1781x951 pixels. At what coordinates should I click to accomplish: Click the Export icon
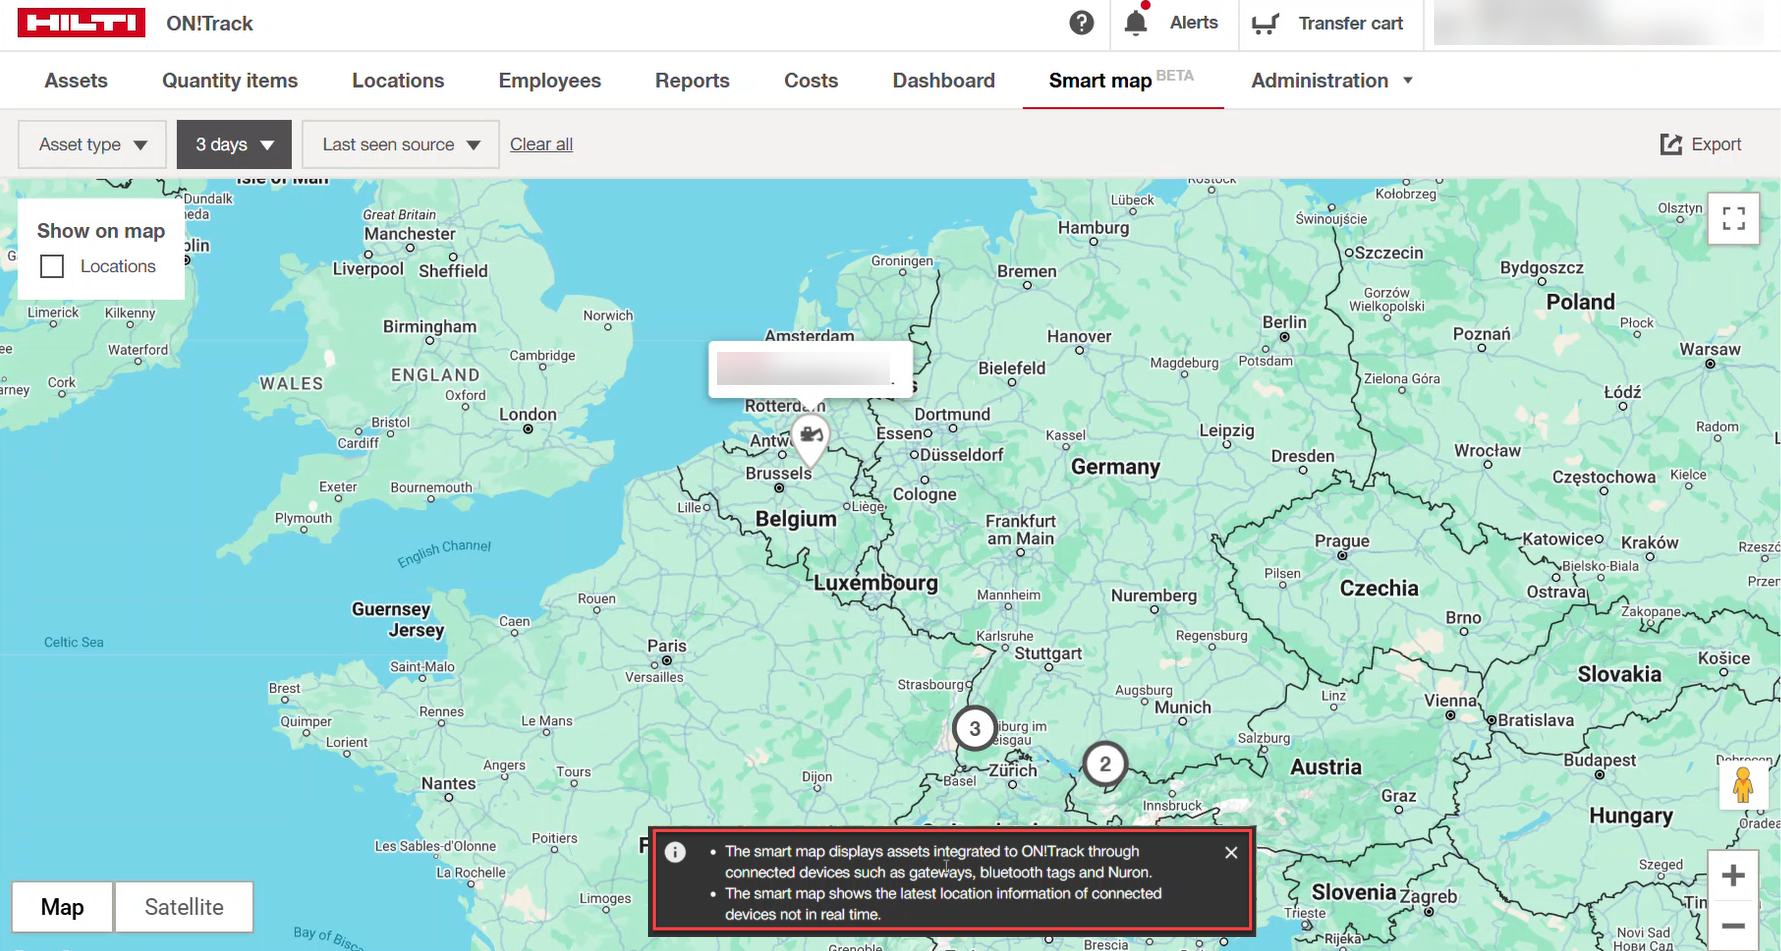click(1671, 144)
